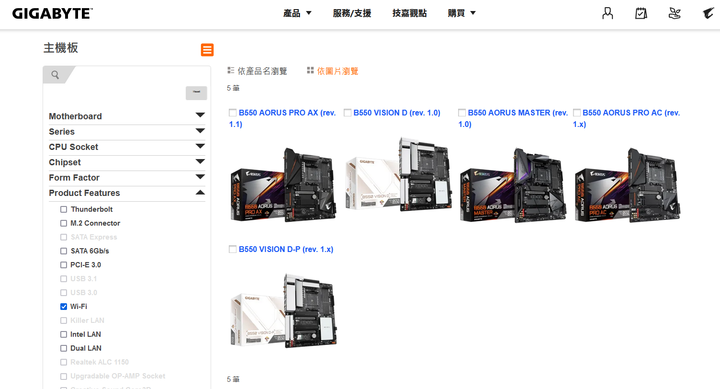The image size is (720, 389).
Task: Uncheck the Wi-Fi filter
Action: pos(64,306)
